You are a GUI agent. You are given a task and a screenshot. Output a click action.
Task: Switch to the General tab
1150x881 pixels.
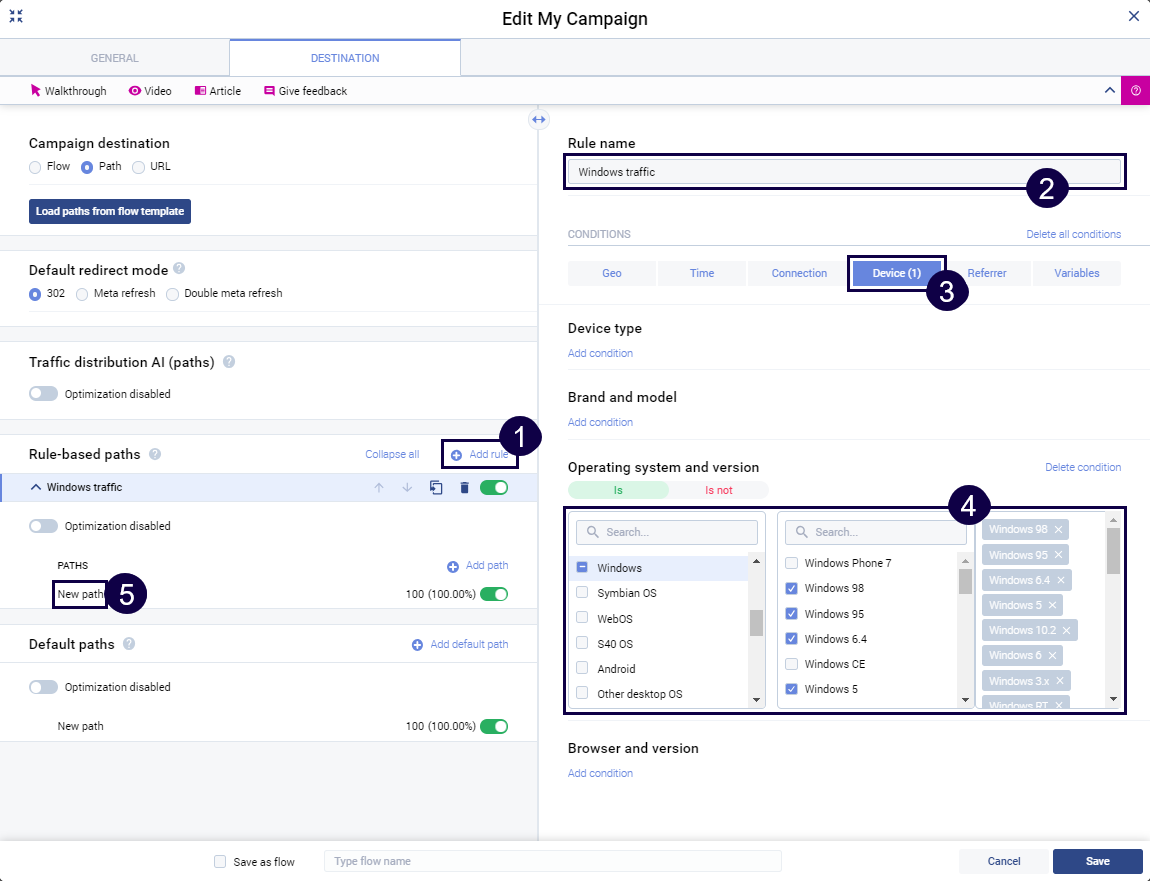(x=115, y=58)
